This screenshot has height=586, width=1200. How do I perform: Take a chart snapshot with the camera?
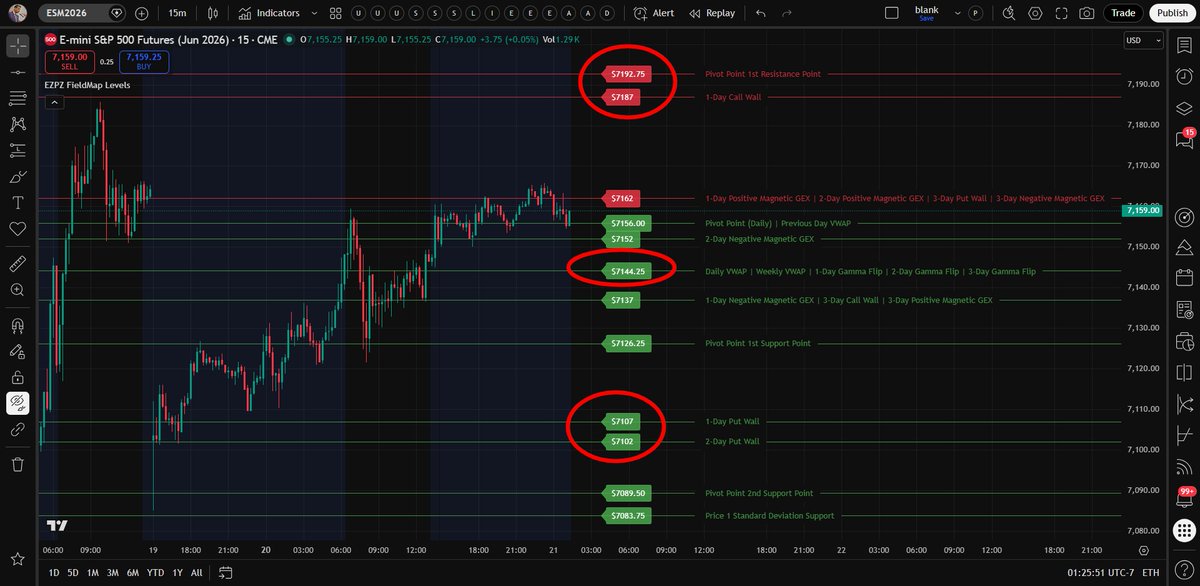click(x=1087, y=13)
